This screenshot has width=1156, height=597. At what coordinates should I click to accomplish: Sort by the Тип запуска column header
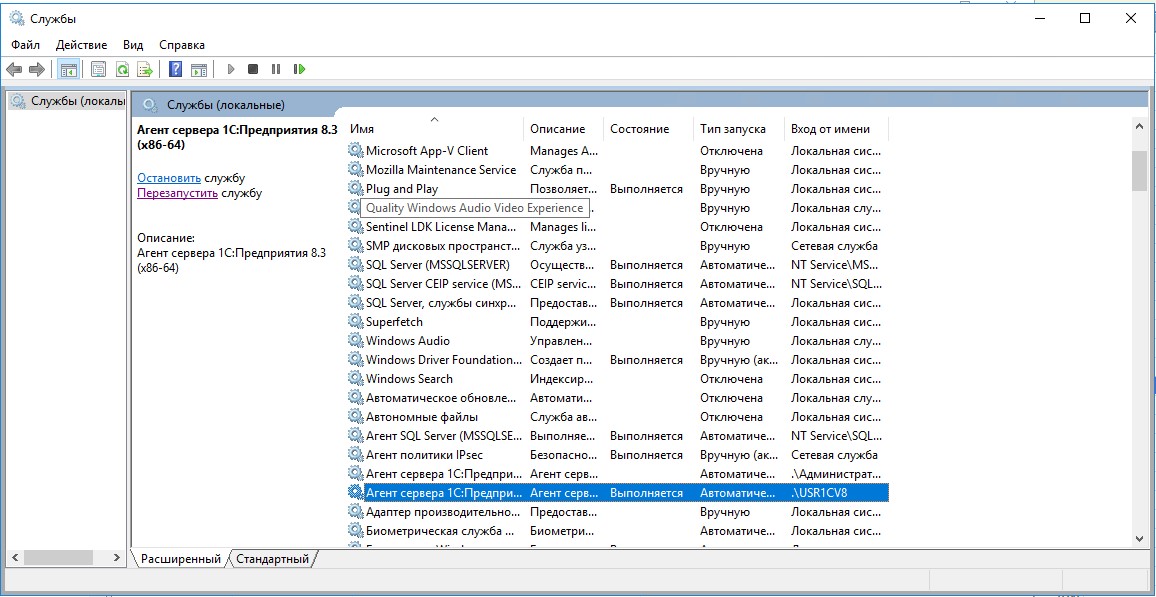pyautogui.click(x=739, y=129)
